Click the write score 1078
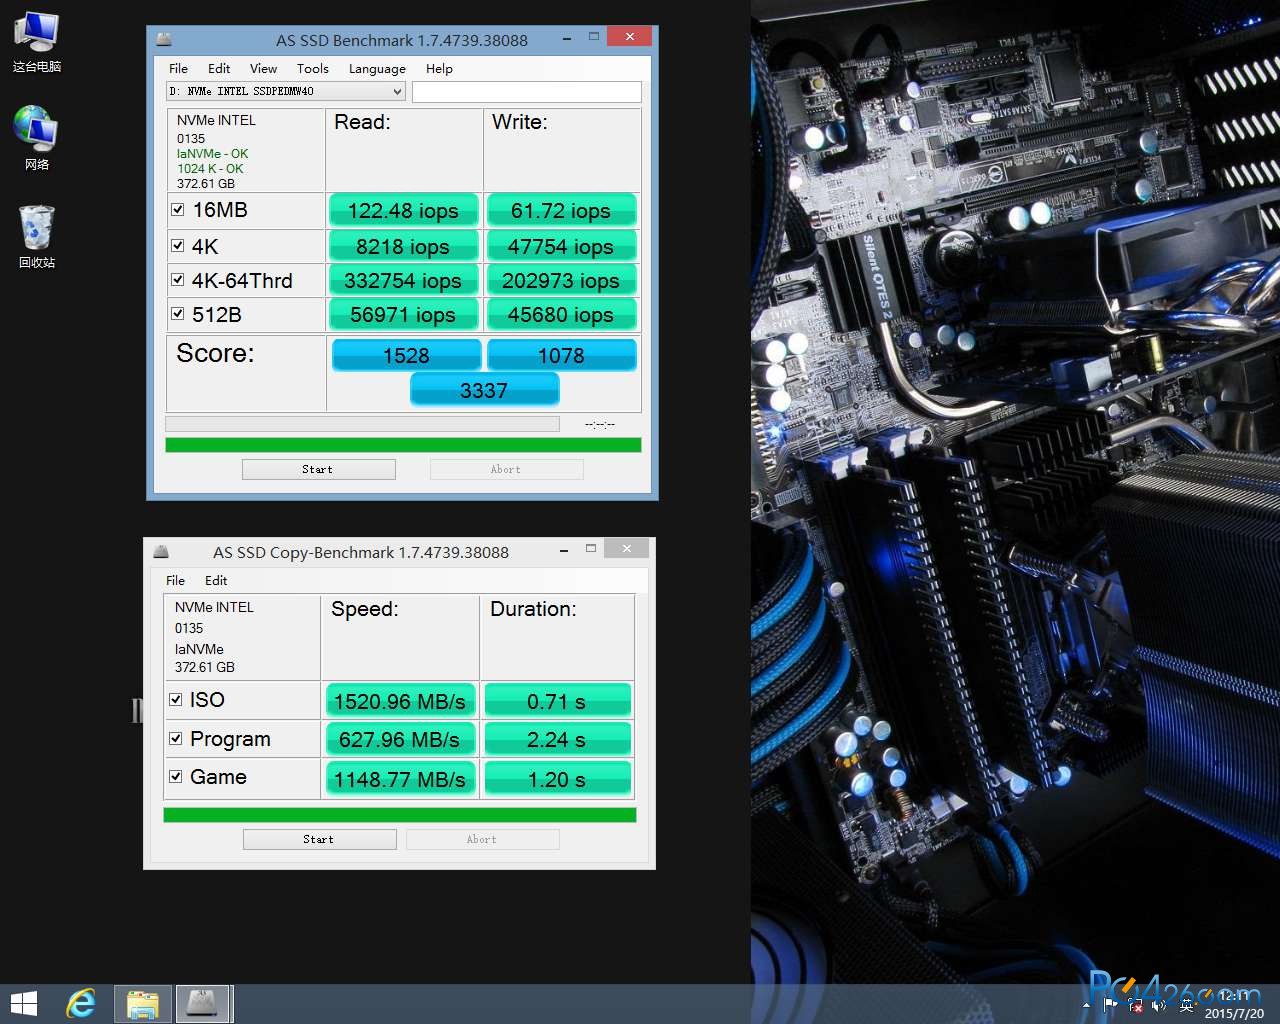Image resolution: width=1280 pixels, height=1024 pixels. click(x=561, y=355)
